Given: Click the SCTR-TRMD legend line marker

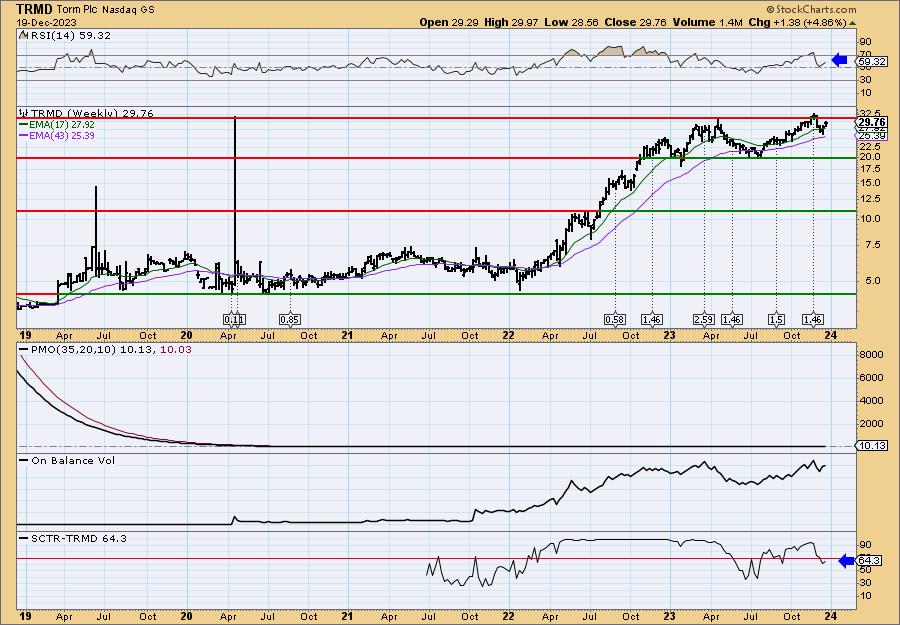Looking at the screenshot, I should coord(24,538).
